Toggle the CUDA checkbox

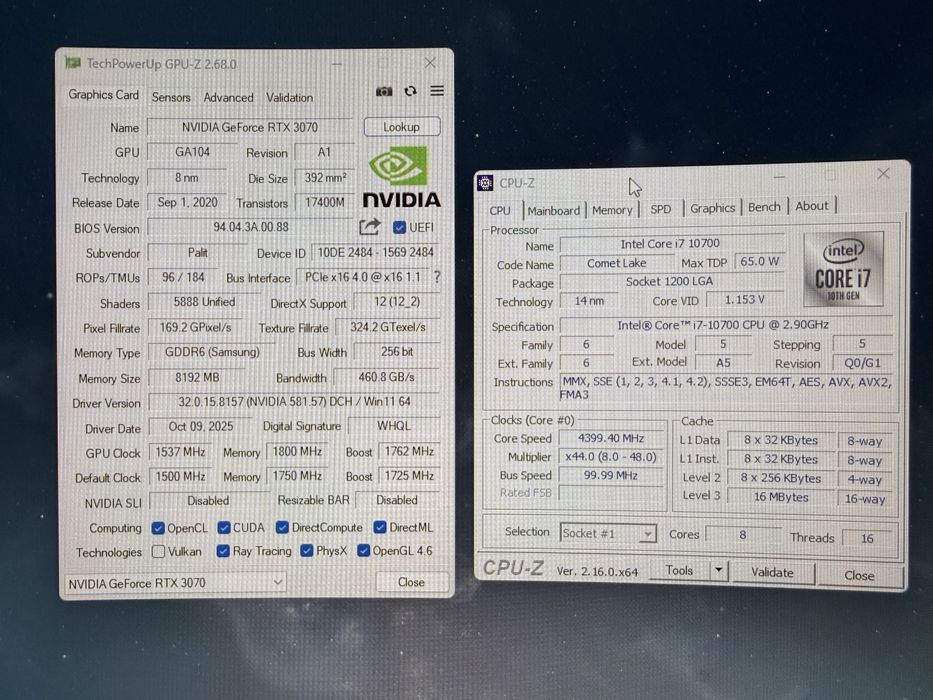[x=224, y=527]
